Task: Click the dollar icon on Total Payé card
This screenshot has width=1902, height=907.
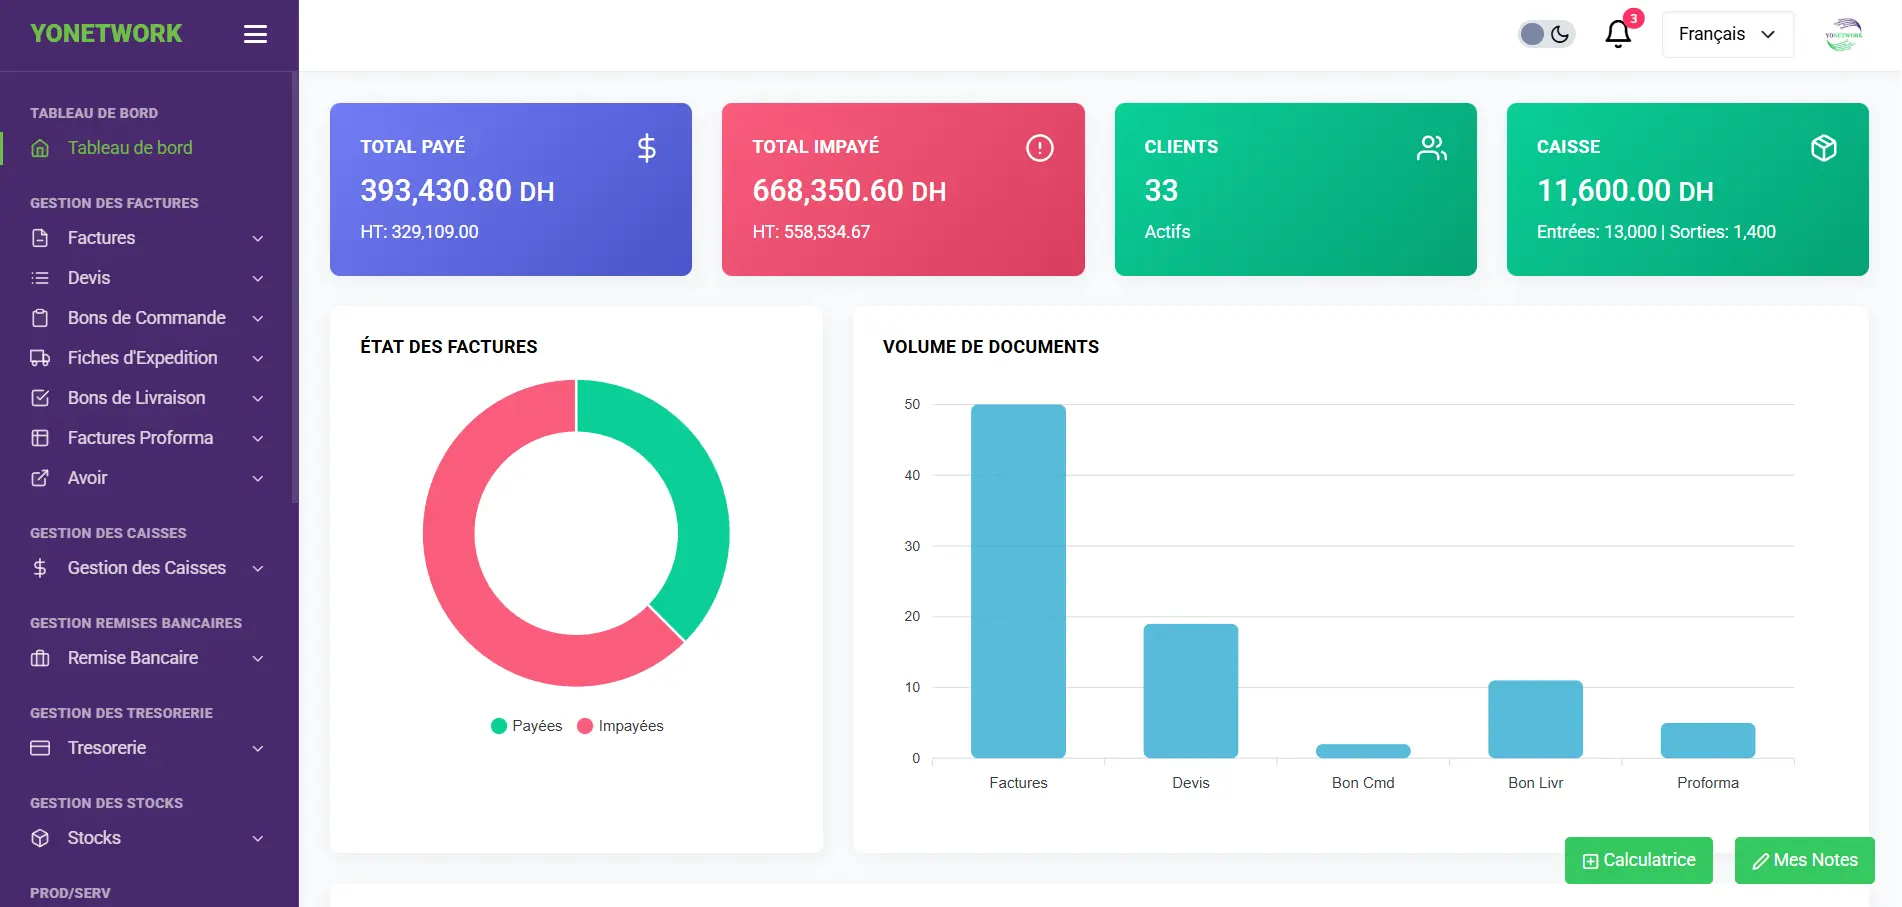Action: pyautogui.click(x=646, y=147)
